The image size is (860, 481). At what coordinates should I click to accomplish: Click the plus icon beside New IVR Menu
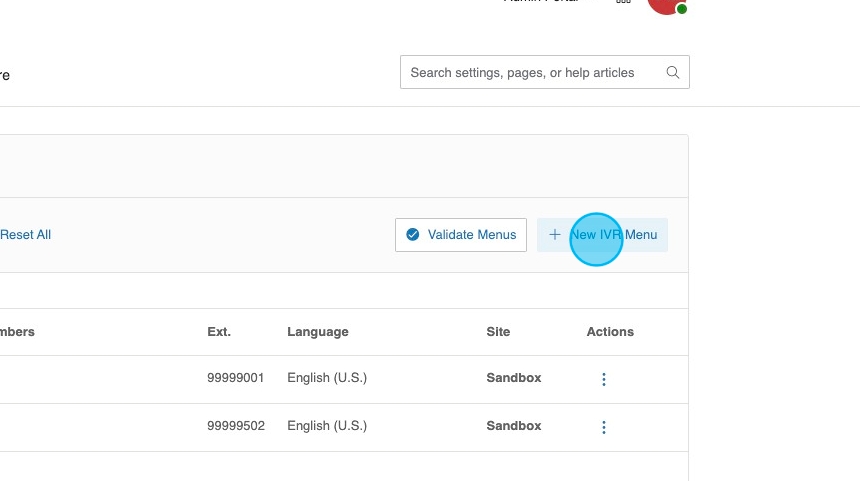pos(555,235)
